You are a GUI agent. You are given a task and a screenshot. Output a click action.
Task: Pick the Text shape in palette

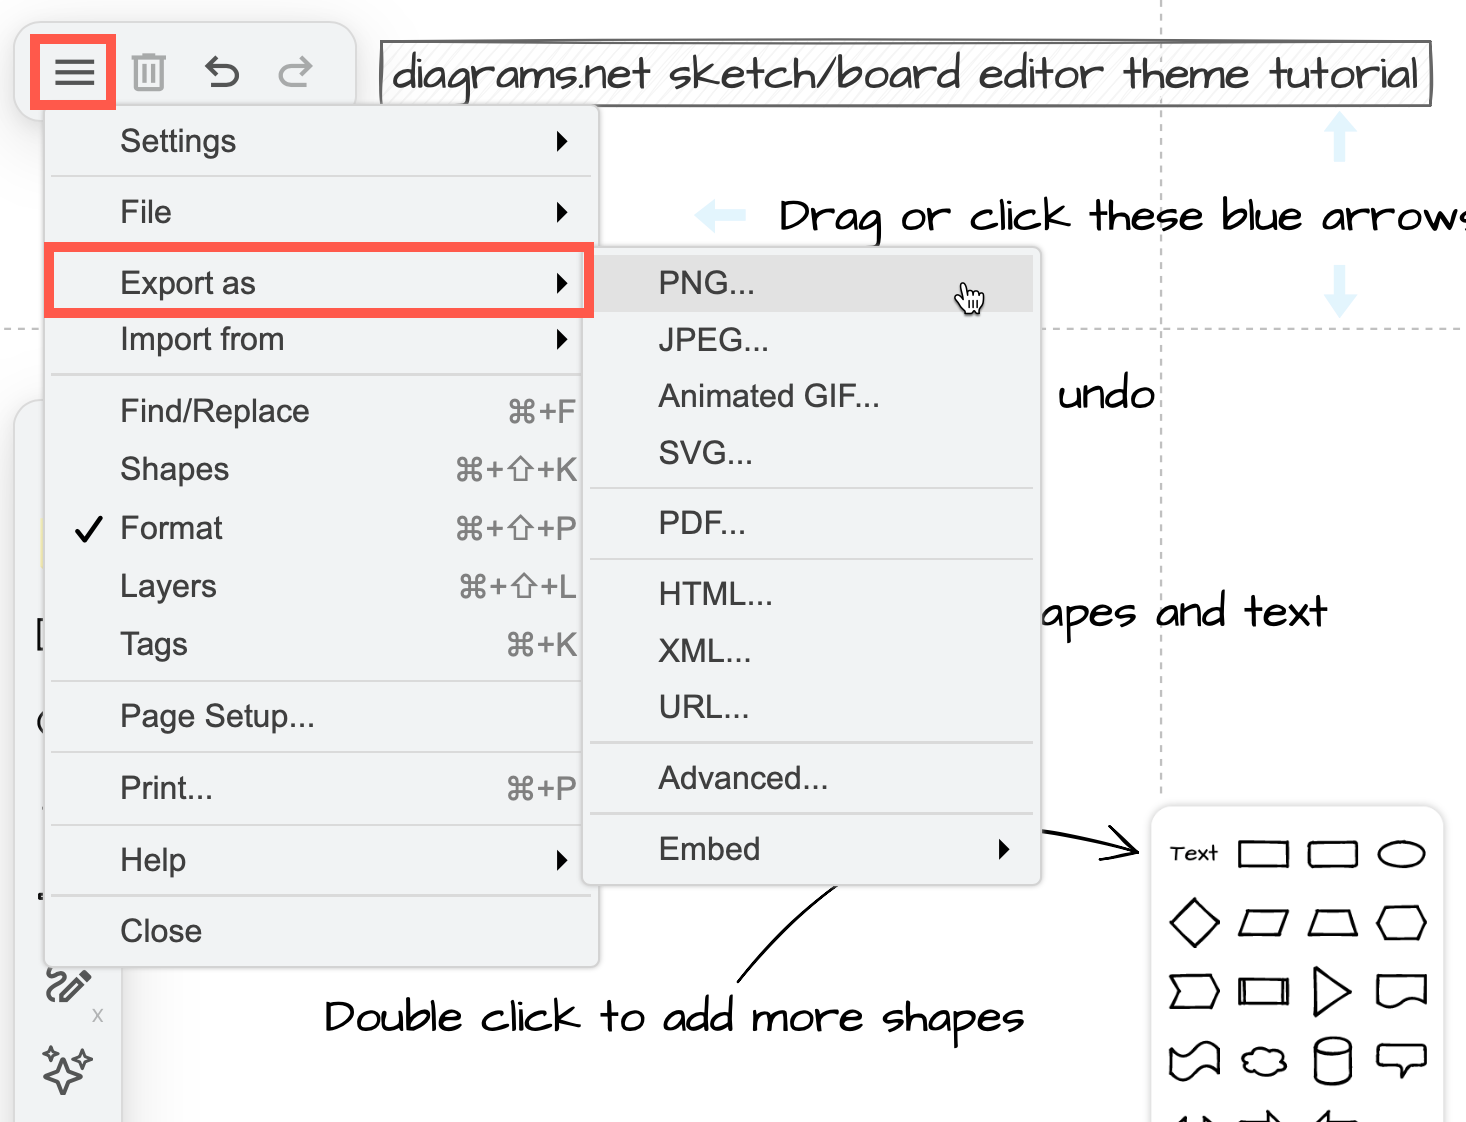[1194, 854]
